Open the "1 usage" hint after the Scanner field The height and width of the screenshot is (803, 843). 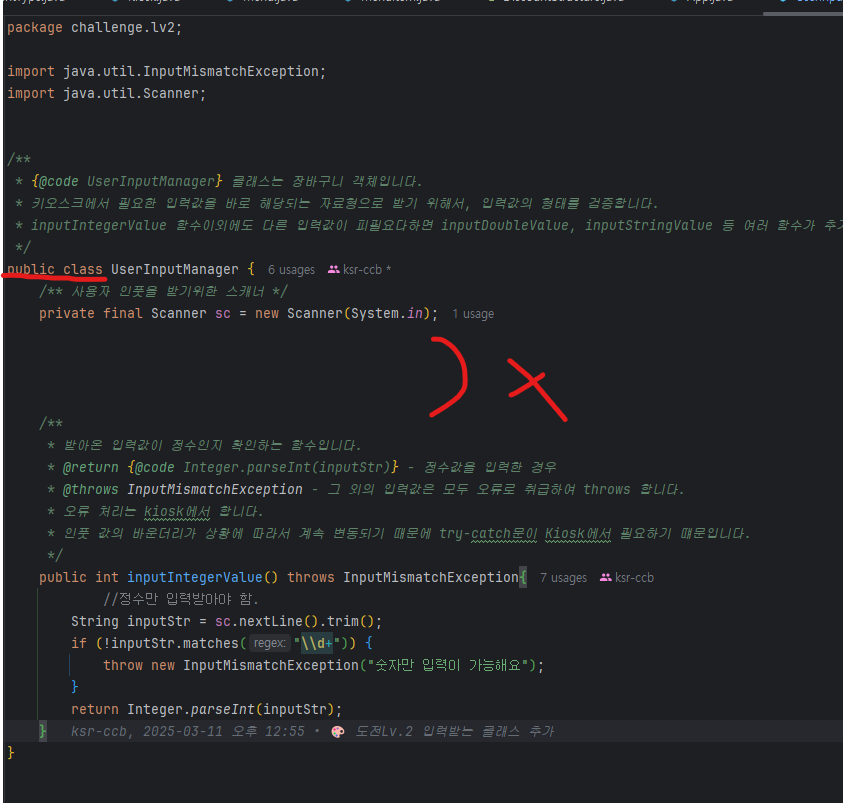click(x=473, y=314)
